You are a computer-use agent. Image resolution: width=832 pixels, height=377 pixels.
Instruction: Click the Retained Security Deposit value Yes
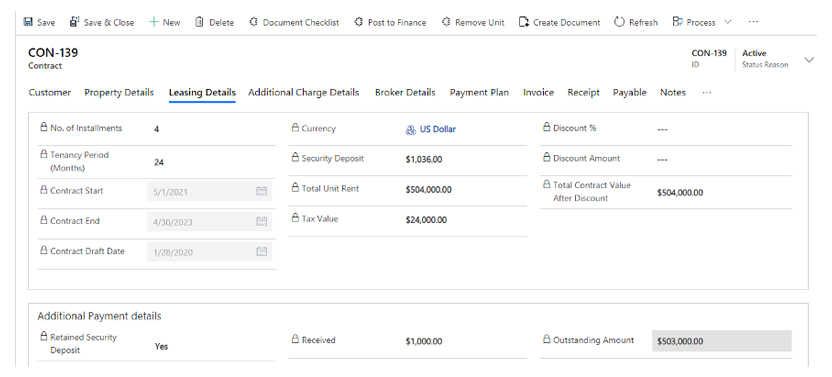pyautogui.click(x=161, y=346)
